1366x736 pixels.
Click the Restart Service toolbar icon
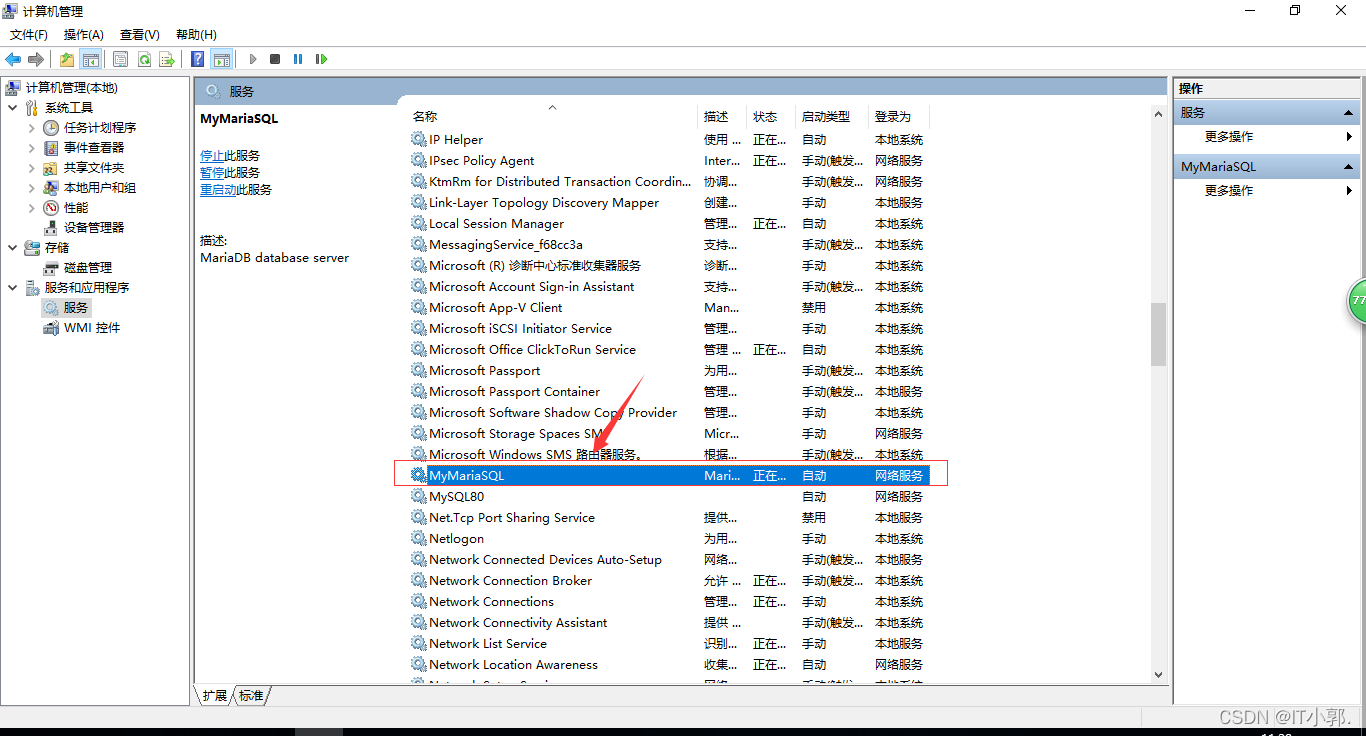pyautogui.click(x=321, y=59)
